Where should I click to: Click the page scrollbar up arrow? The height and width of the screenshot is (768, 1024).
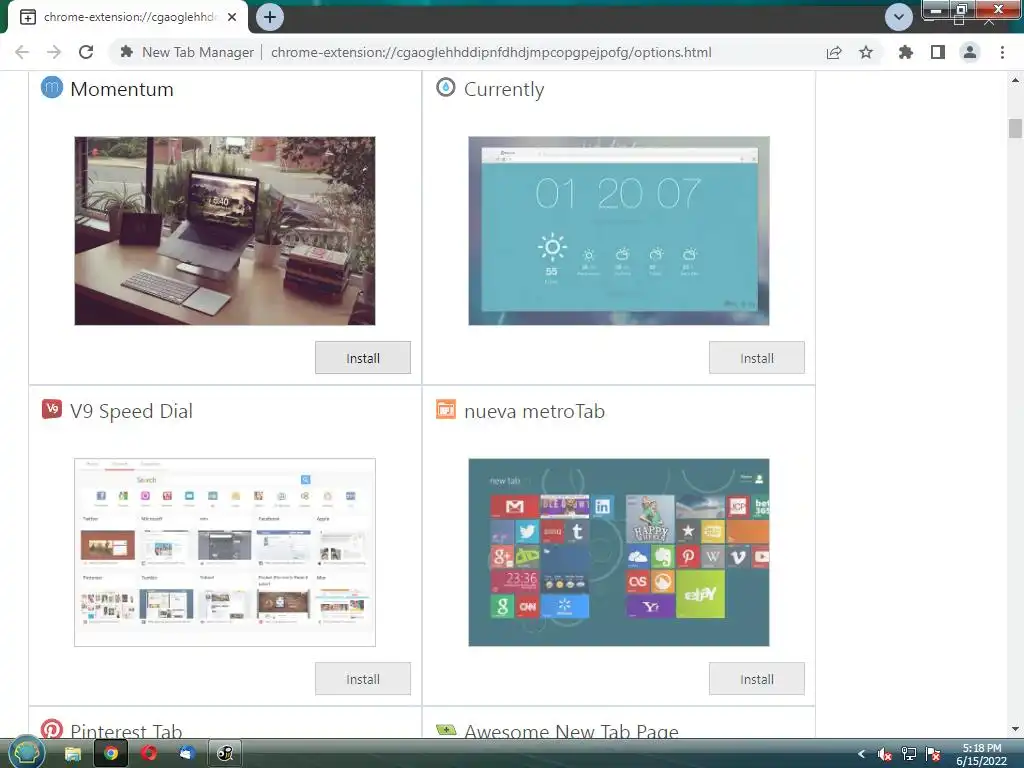pos(1015,80)
